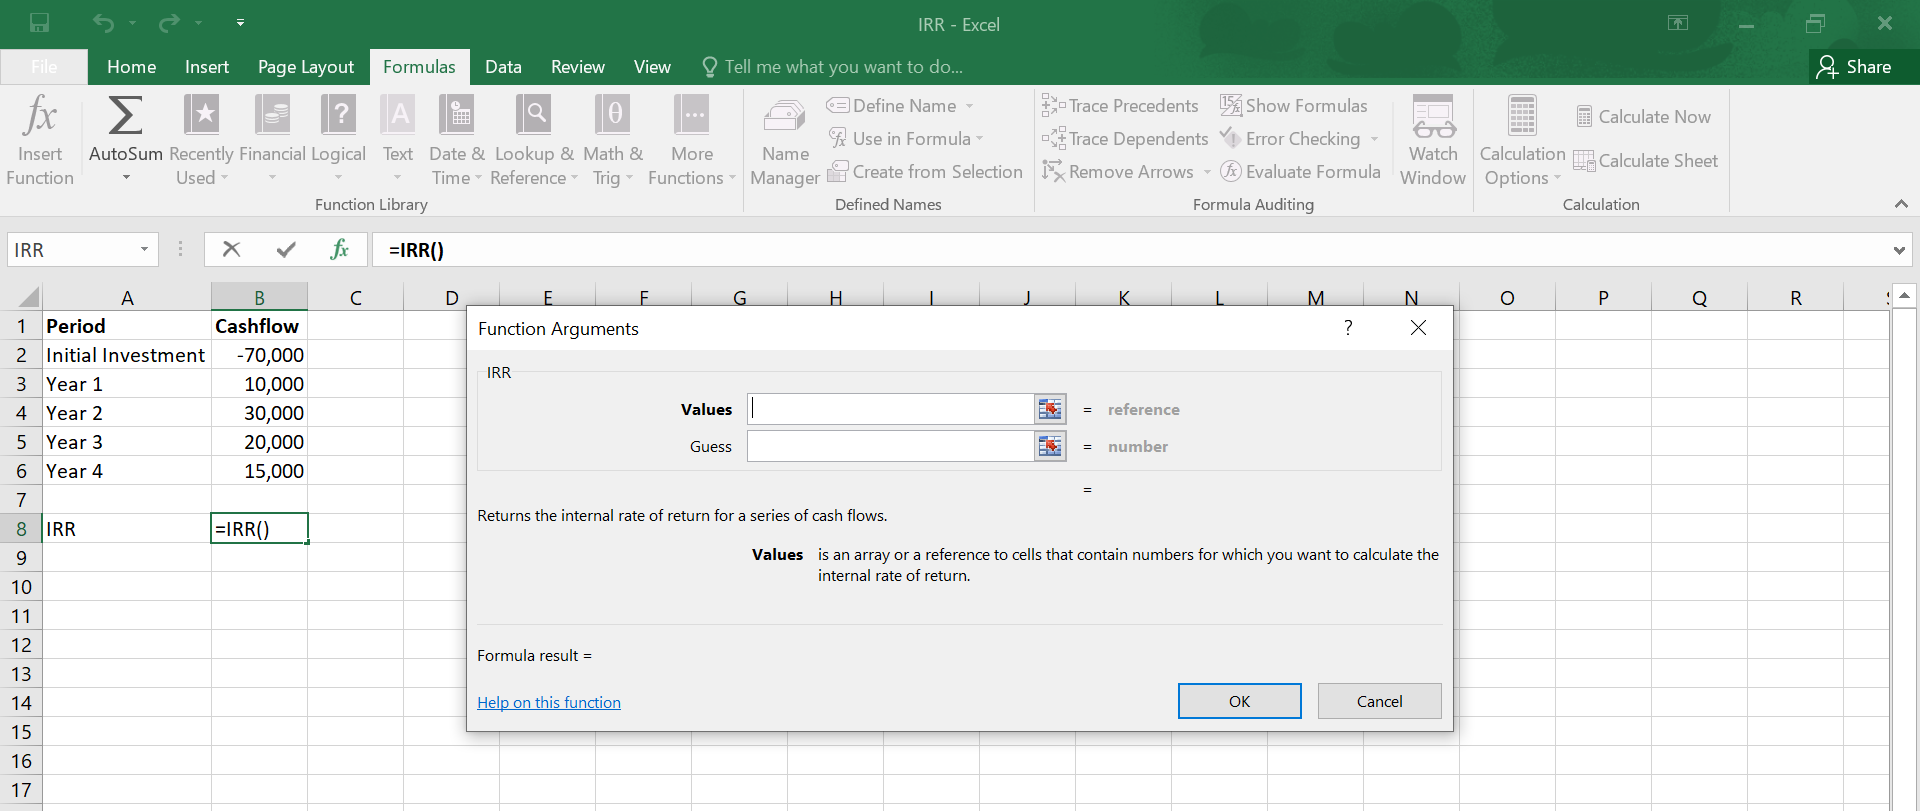Image resolution: width=1920 pixels, height=811 pixels.
Task: Select the Initial Investment cell
Action: click(126, 355)
